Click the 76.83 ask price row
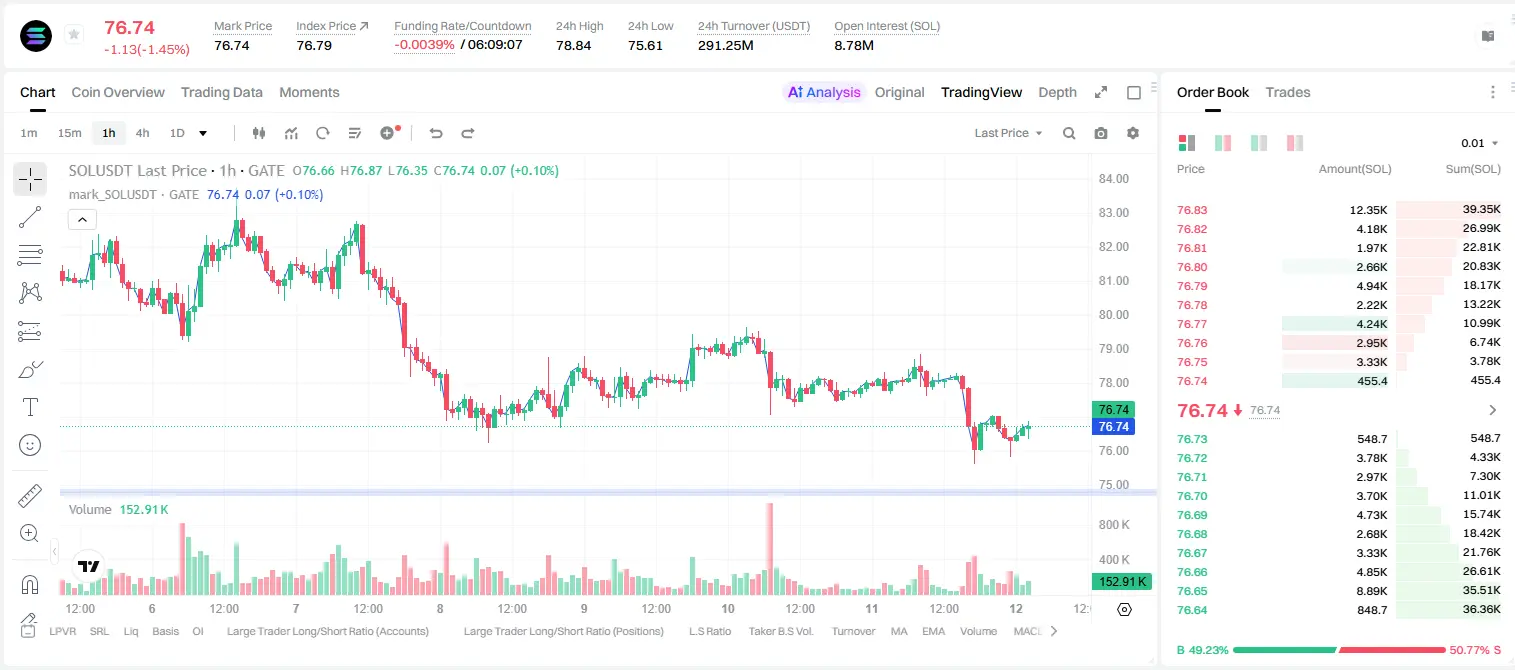The height and width of the screenshot is (670, 1515). tap(1339, 210)
